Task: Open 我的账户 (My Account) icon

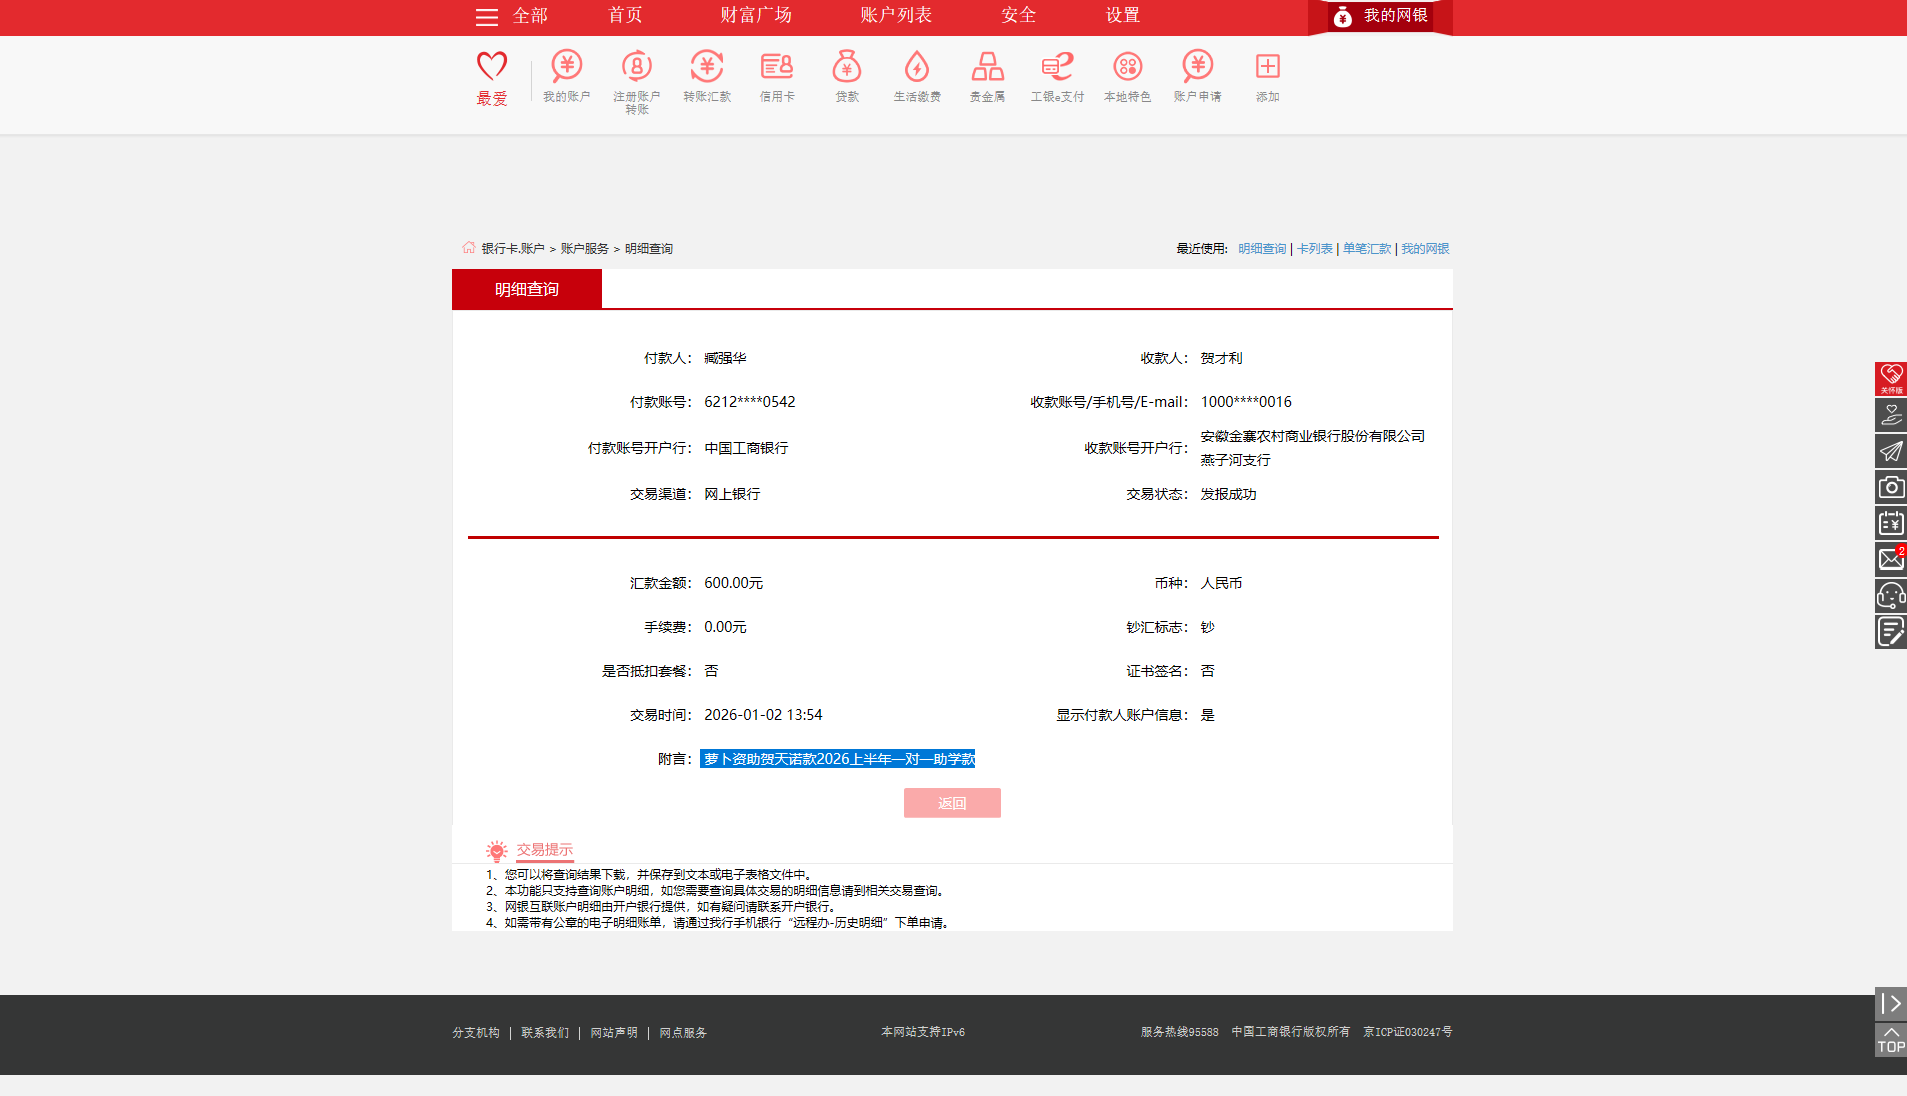Action: 566,78
